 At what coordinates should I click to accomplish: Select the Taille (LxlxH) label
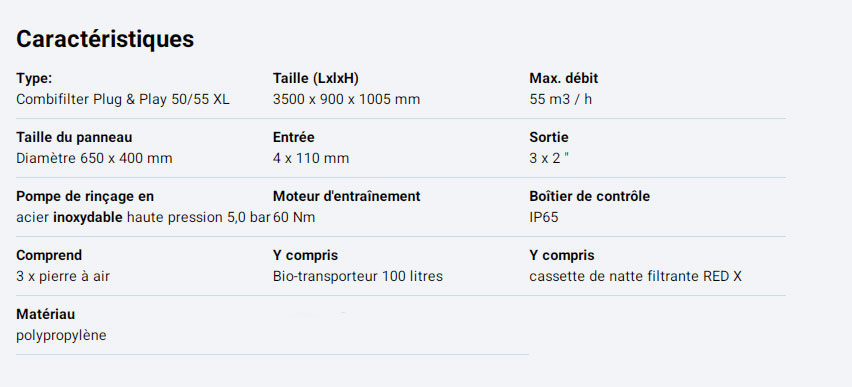pyautogui.click(x=316, y=79)
